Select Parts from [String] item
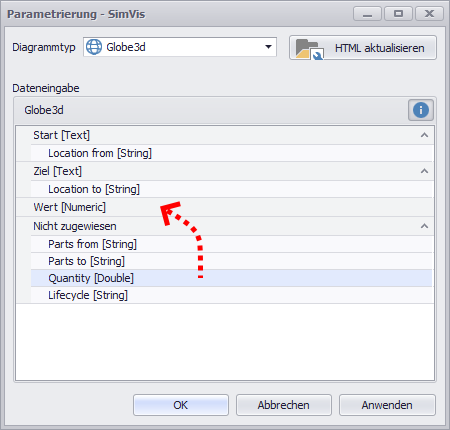The height and width of the screenshot is (430, 450). [x=232, y=244]
